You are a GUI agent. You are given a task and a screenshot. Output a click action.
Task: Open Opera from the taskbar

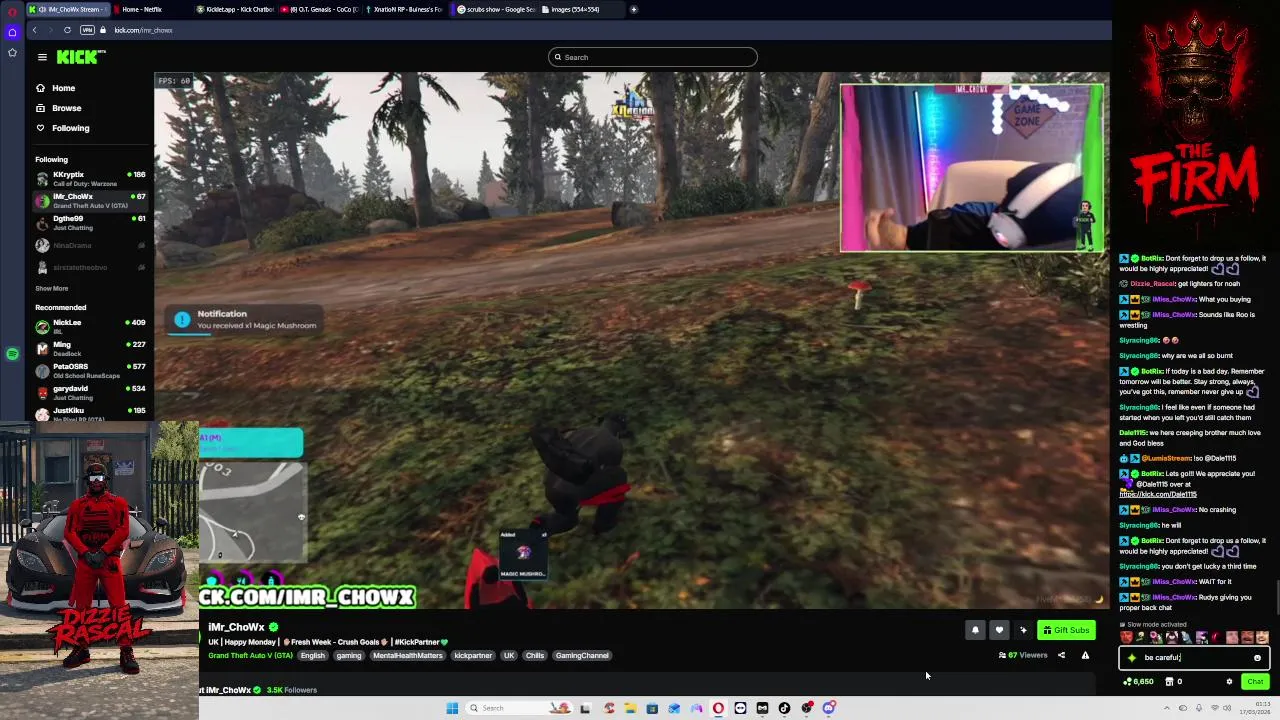point(718,708)
